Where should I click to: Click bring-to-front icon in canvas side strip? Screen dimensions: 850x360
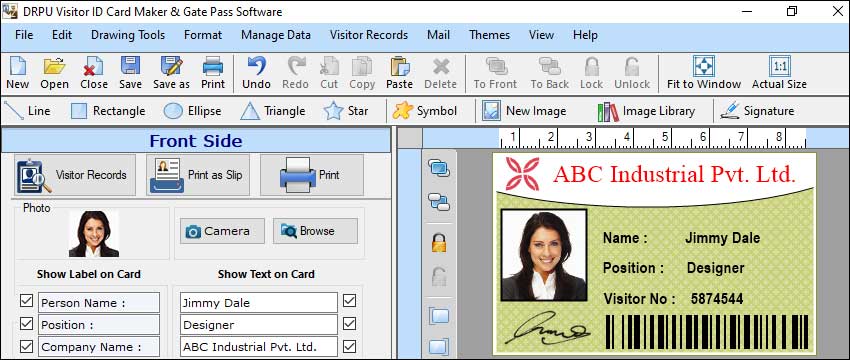(439, 169)
